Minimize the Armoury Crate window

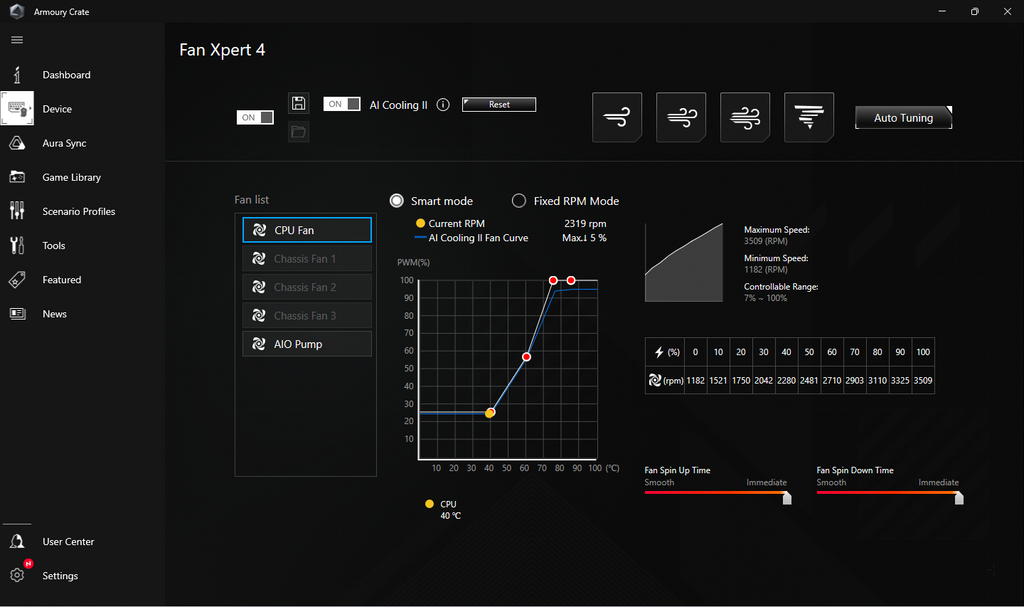(942, 11)
